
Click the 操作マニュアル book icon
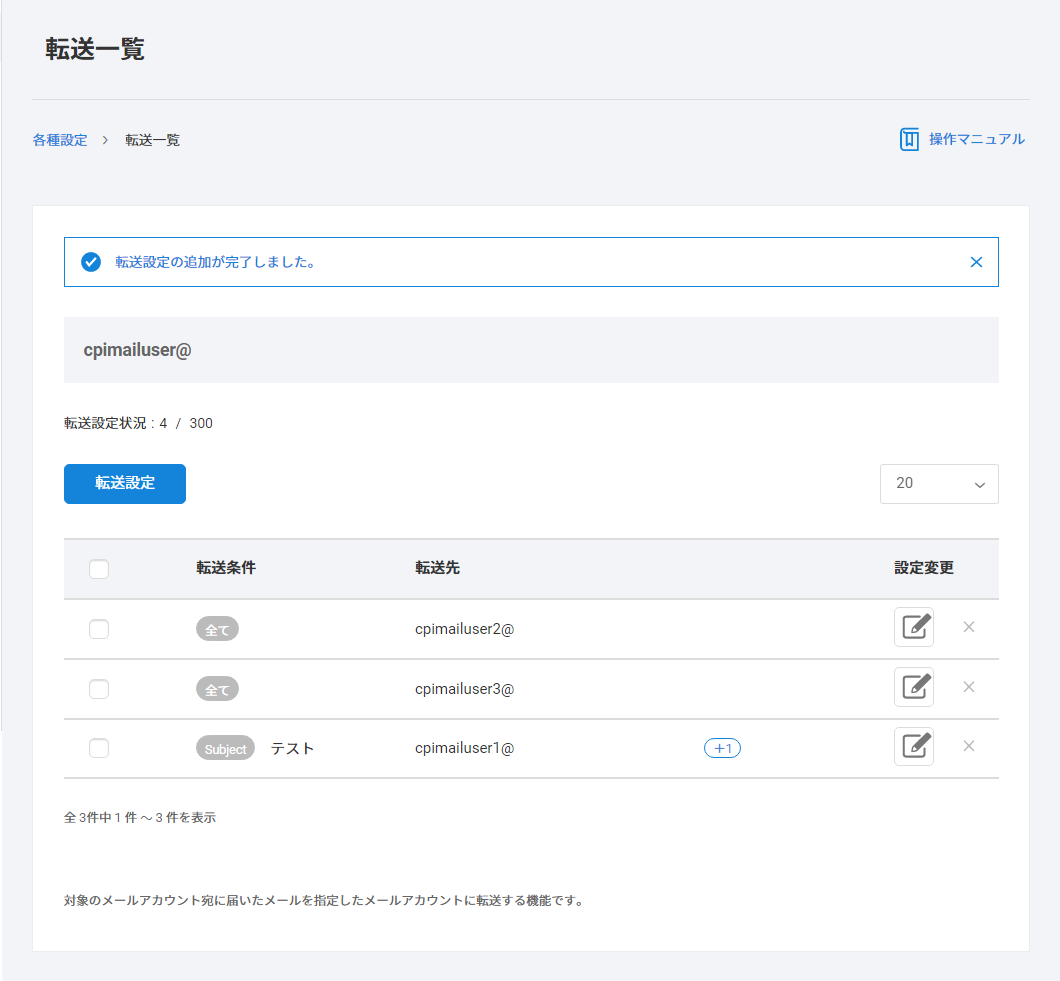(909, 139)
